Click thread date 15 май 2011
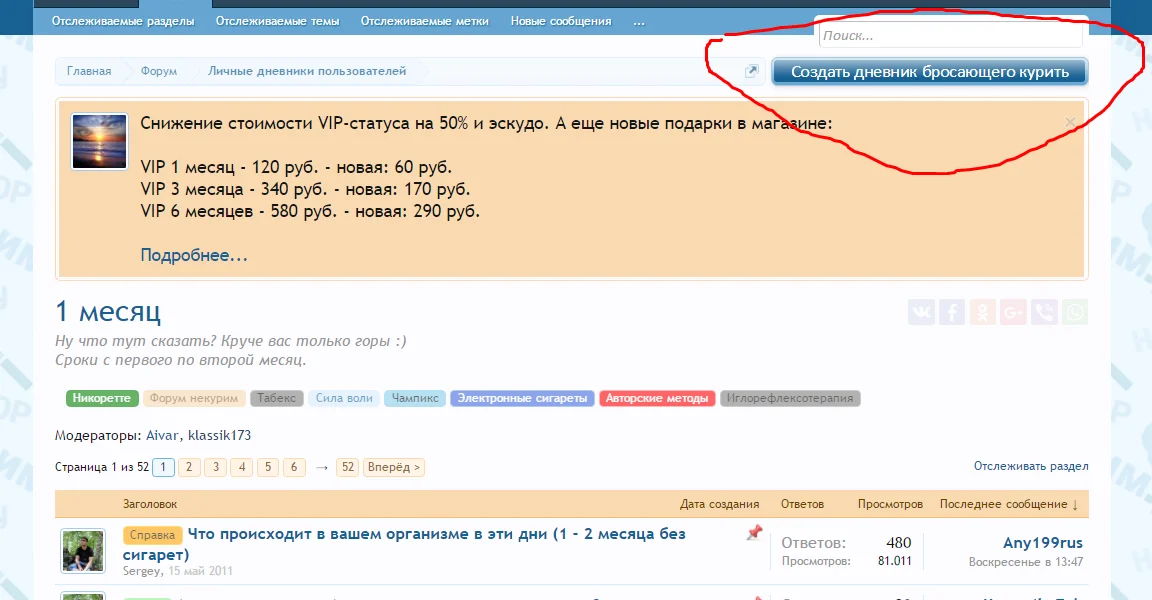The width and height of the screenshot is (1152, 600). click(x=201, y=571)
